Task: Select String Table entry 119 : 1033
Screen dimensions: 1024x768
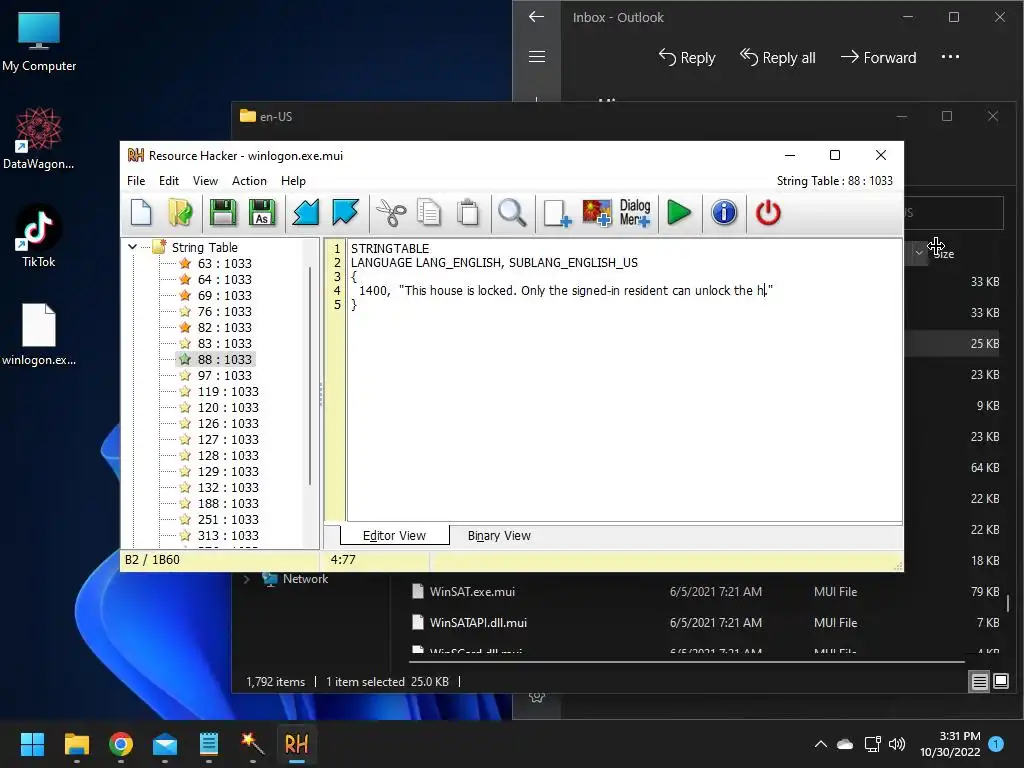Action: click(x=228, y=391)
